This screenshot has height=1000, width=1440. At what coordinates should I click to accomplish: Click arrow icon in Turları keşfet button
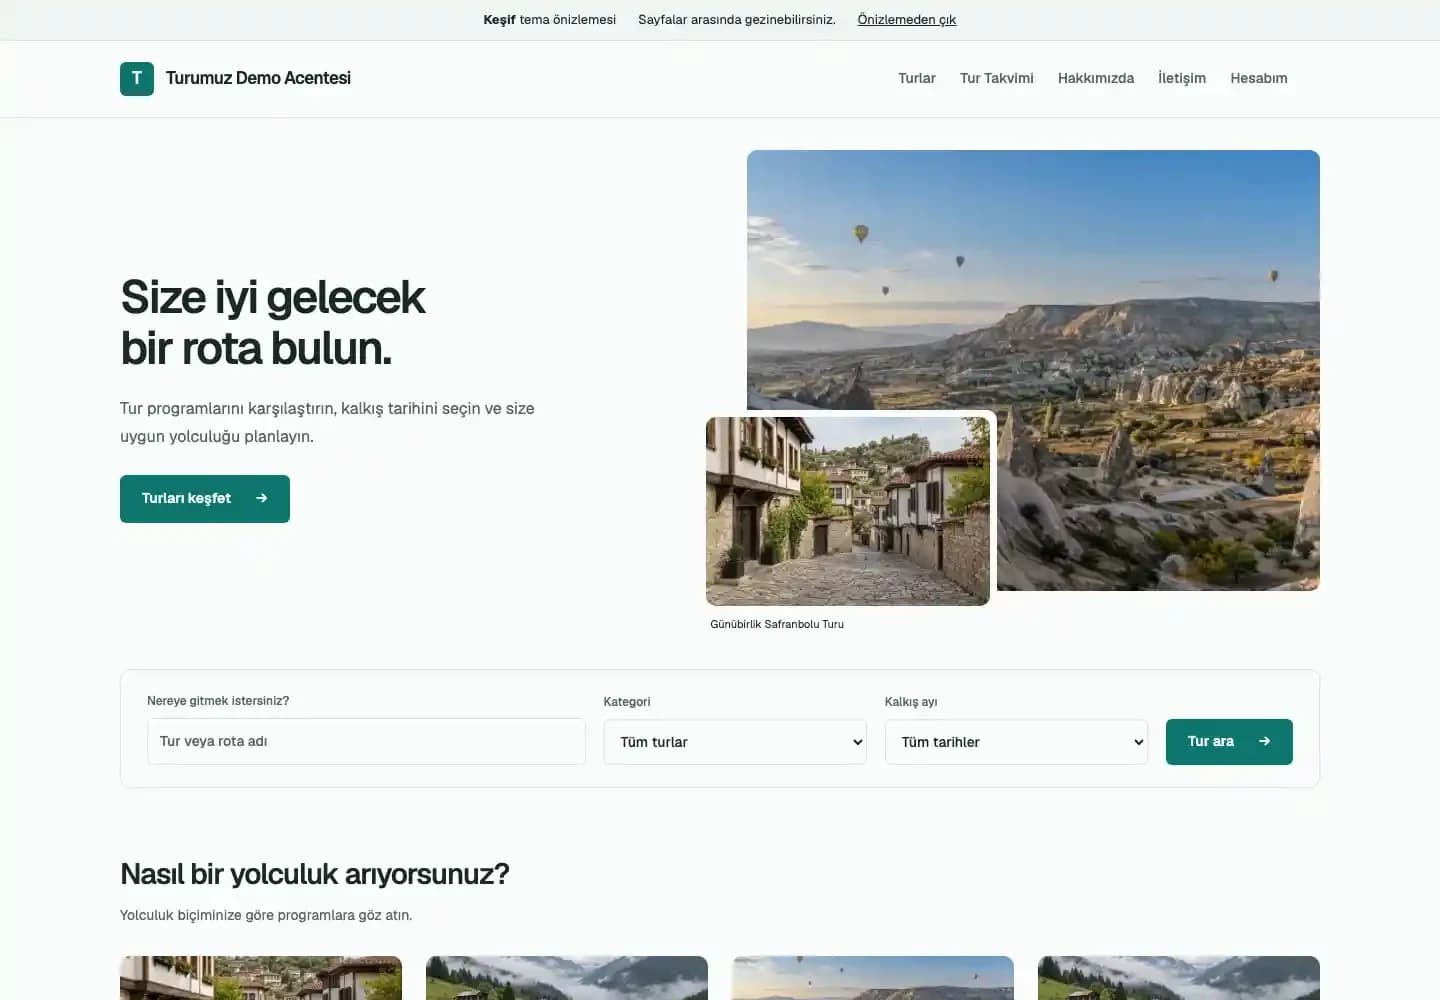[x=262, y=498]
